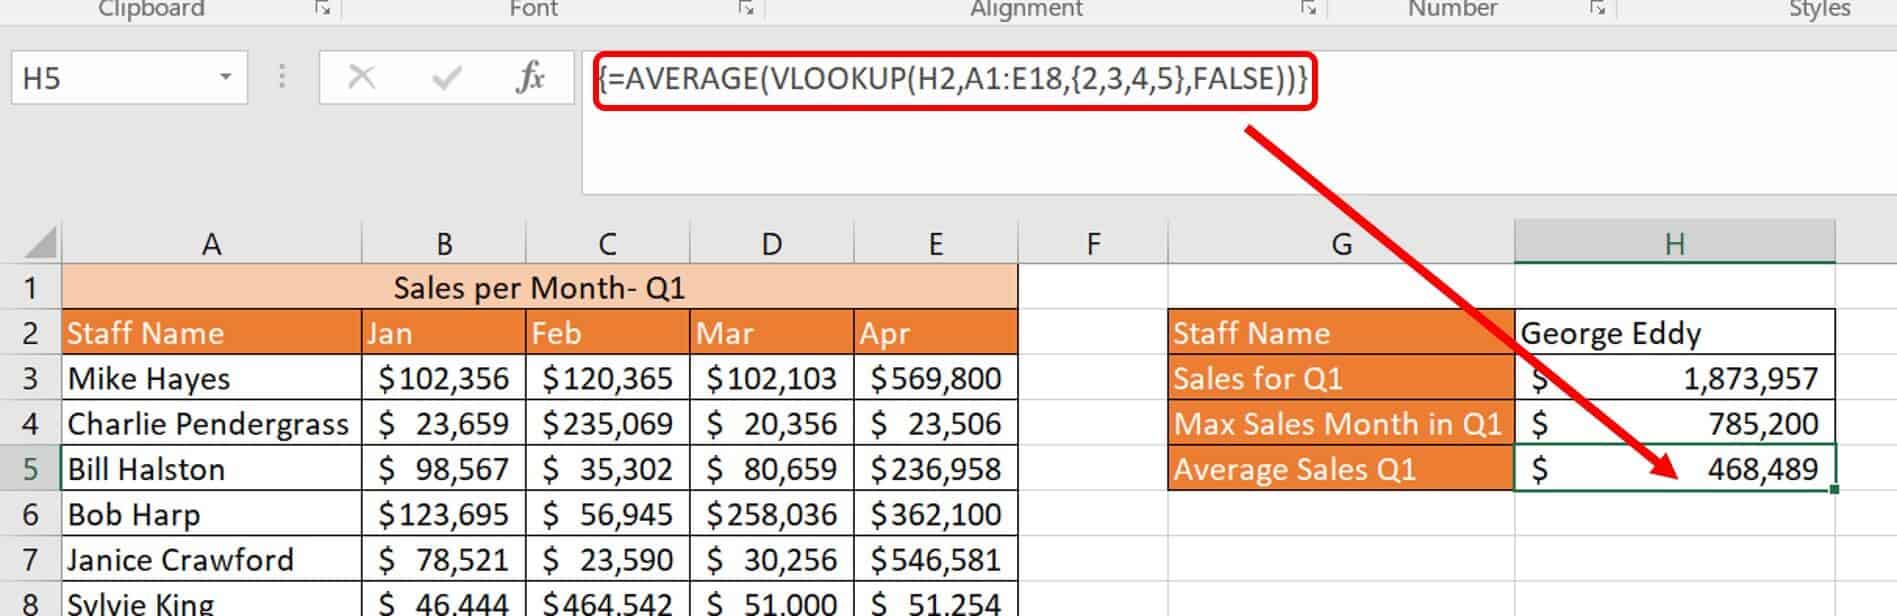The height and width of the screenshot is (616, 1897).
Task: Confirm the formula with the checkmark
Action: coord(446,77)
